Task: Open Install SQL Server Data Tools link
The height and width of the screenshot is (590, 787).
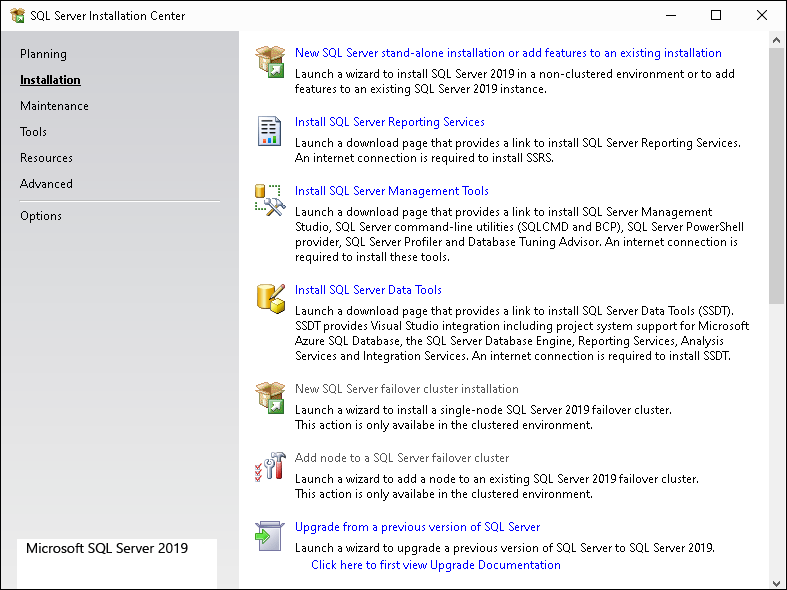Action: click(368, 290)
